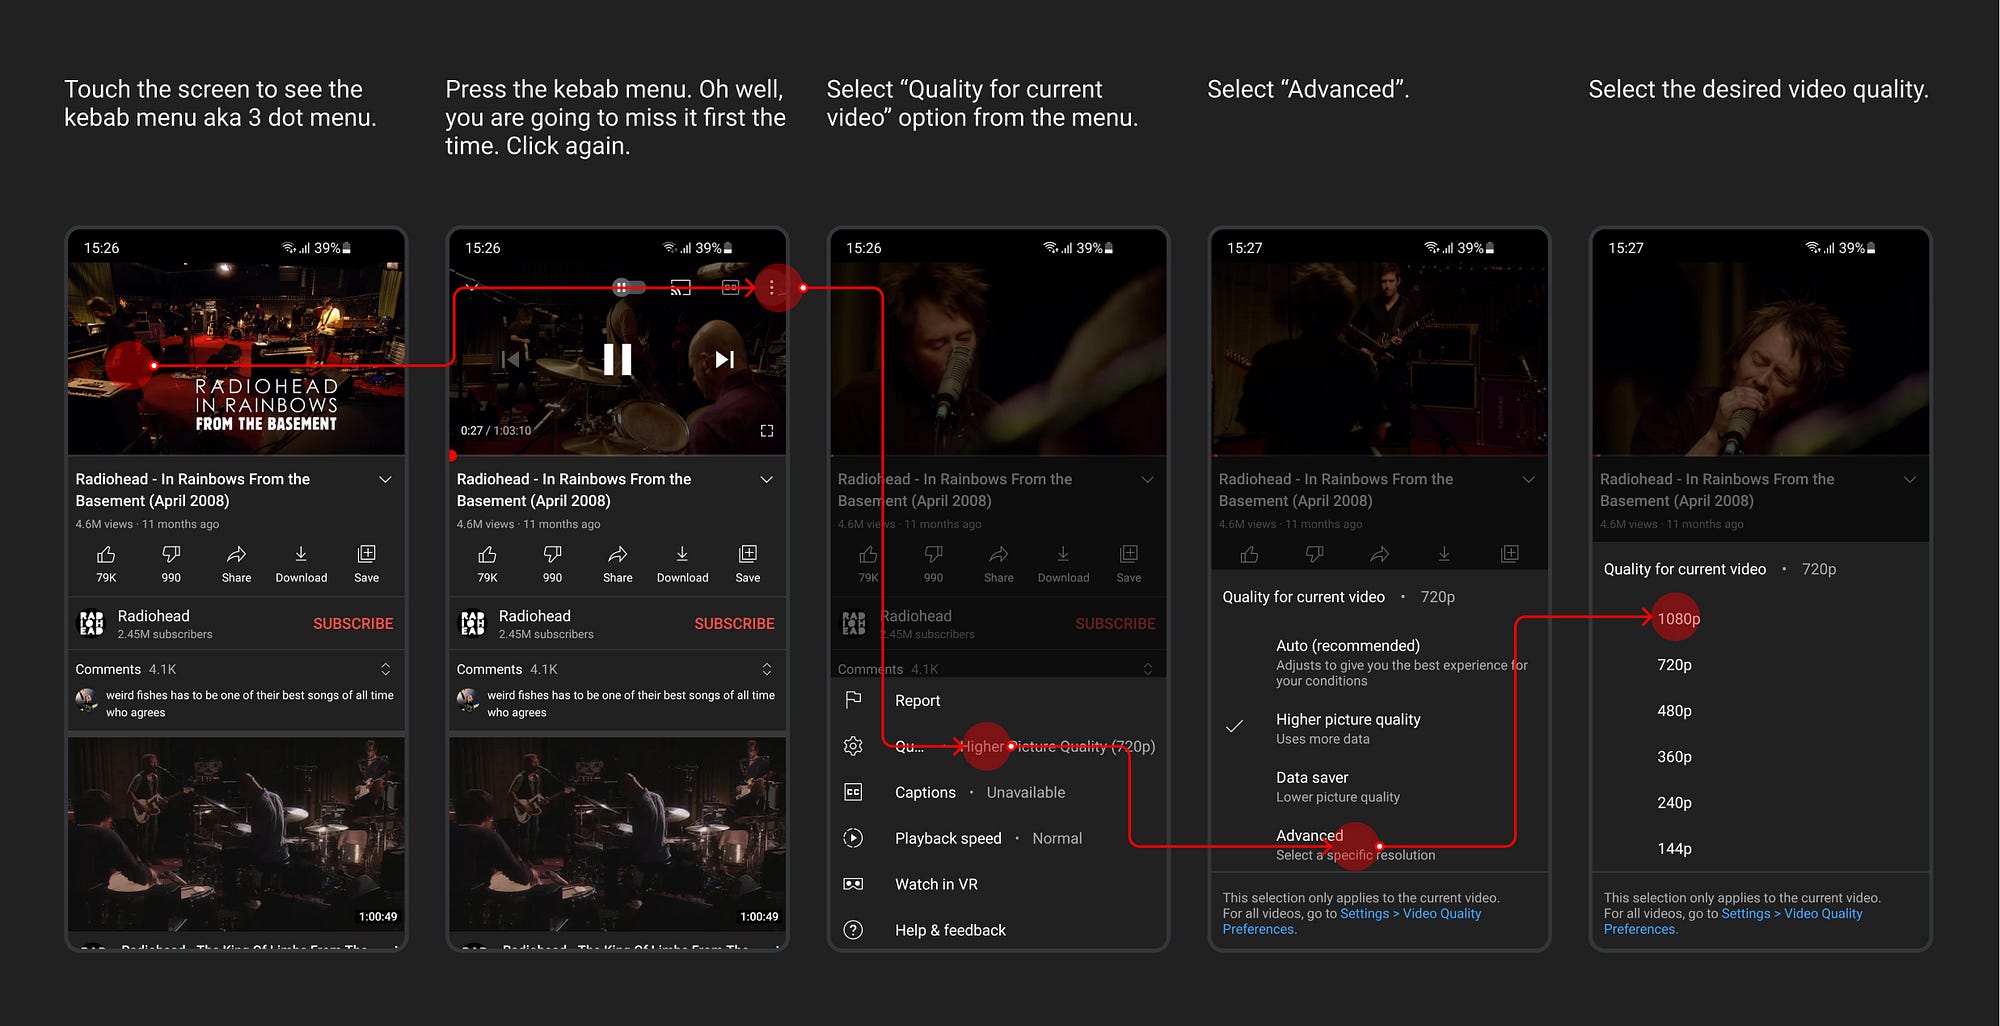This screenshot has width=2000, height=1026.
Task: Follow Settings > Video Quality Preferences link in fourth phone
Action: (x=1352, y=921)
